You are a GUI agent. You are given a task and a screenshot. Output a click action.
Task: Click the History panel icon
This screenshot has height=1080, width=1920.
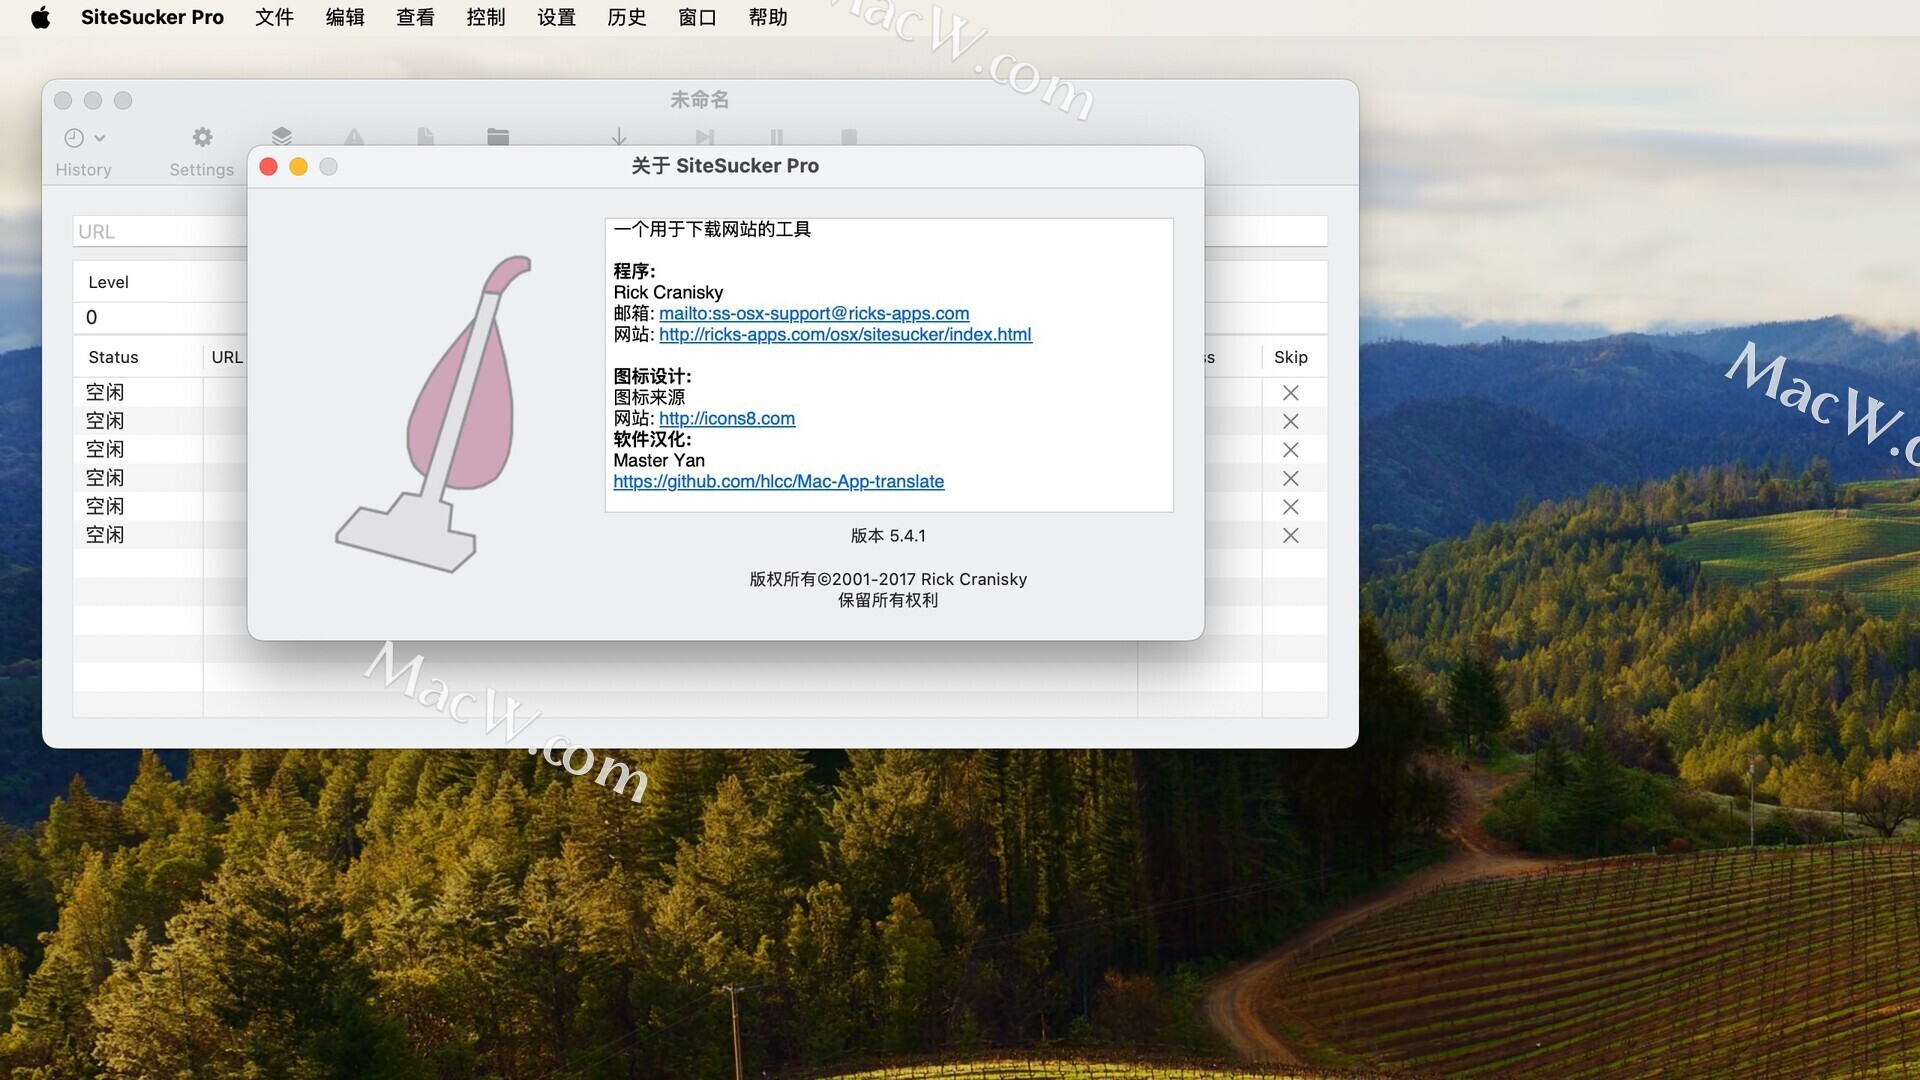(x=83, y=148)
